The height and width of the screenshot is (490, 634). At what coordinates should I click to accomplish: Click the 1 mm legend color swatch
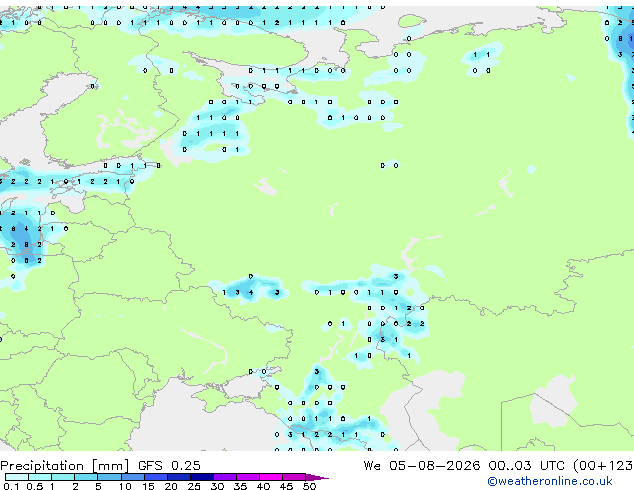pos(63,477)
